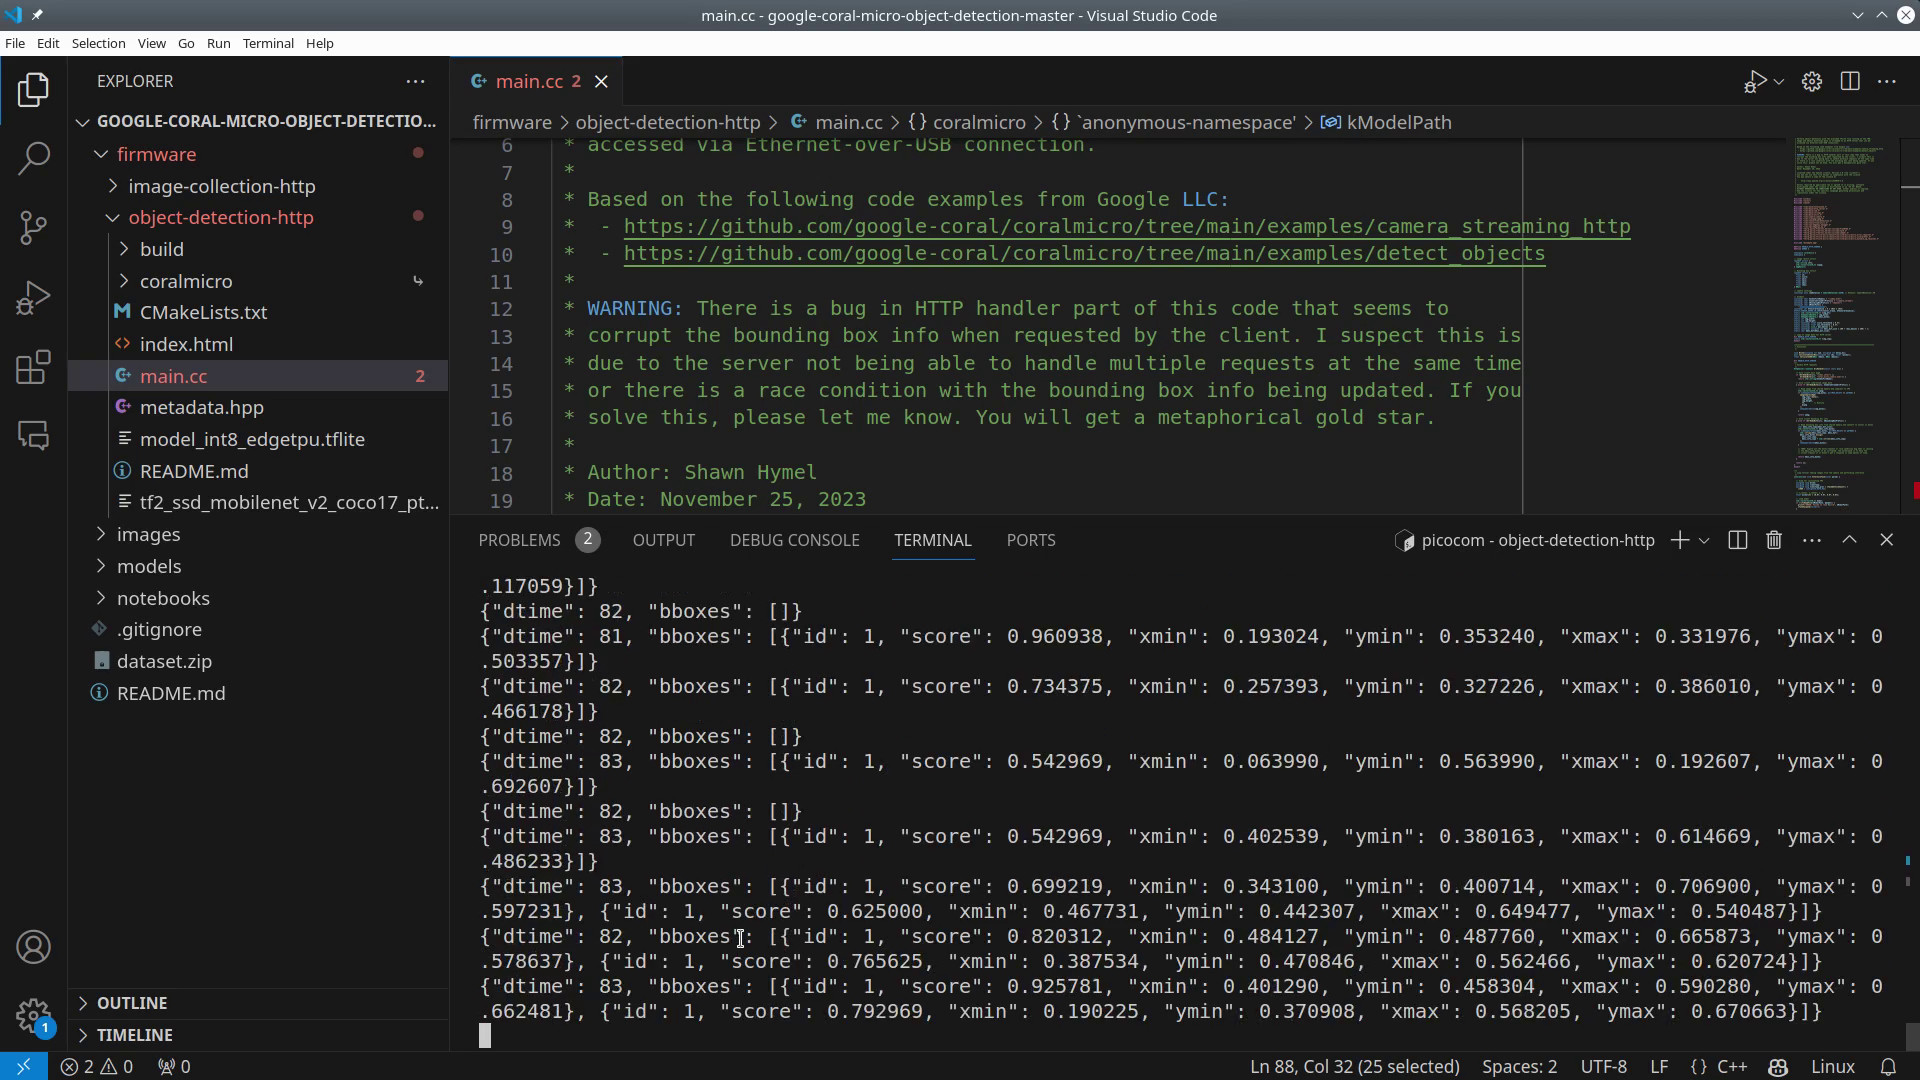1920x1080 pixels.
Task: Open the Search icon in activity bar
Action: pos(34,159)
